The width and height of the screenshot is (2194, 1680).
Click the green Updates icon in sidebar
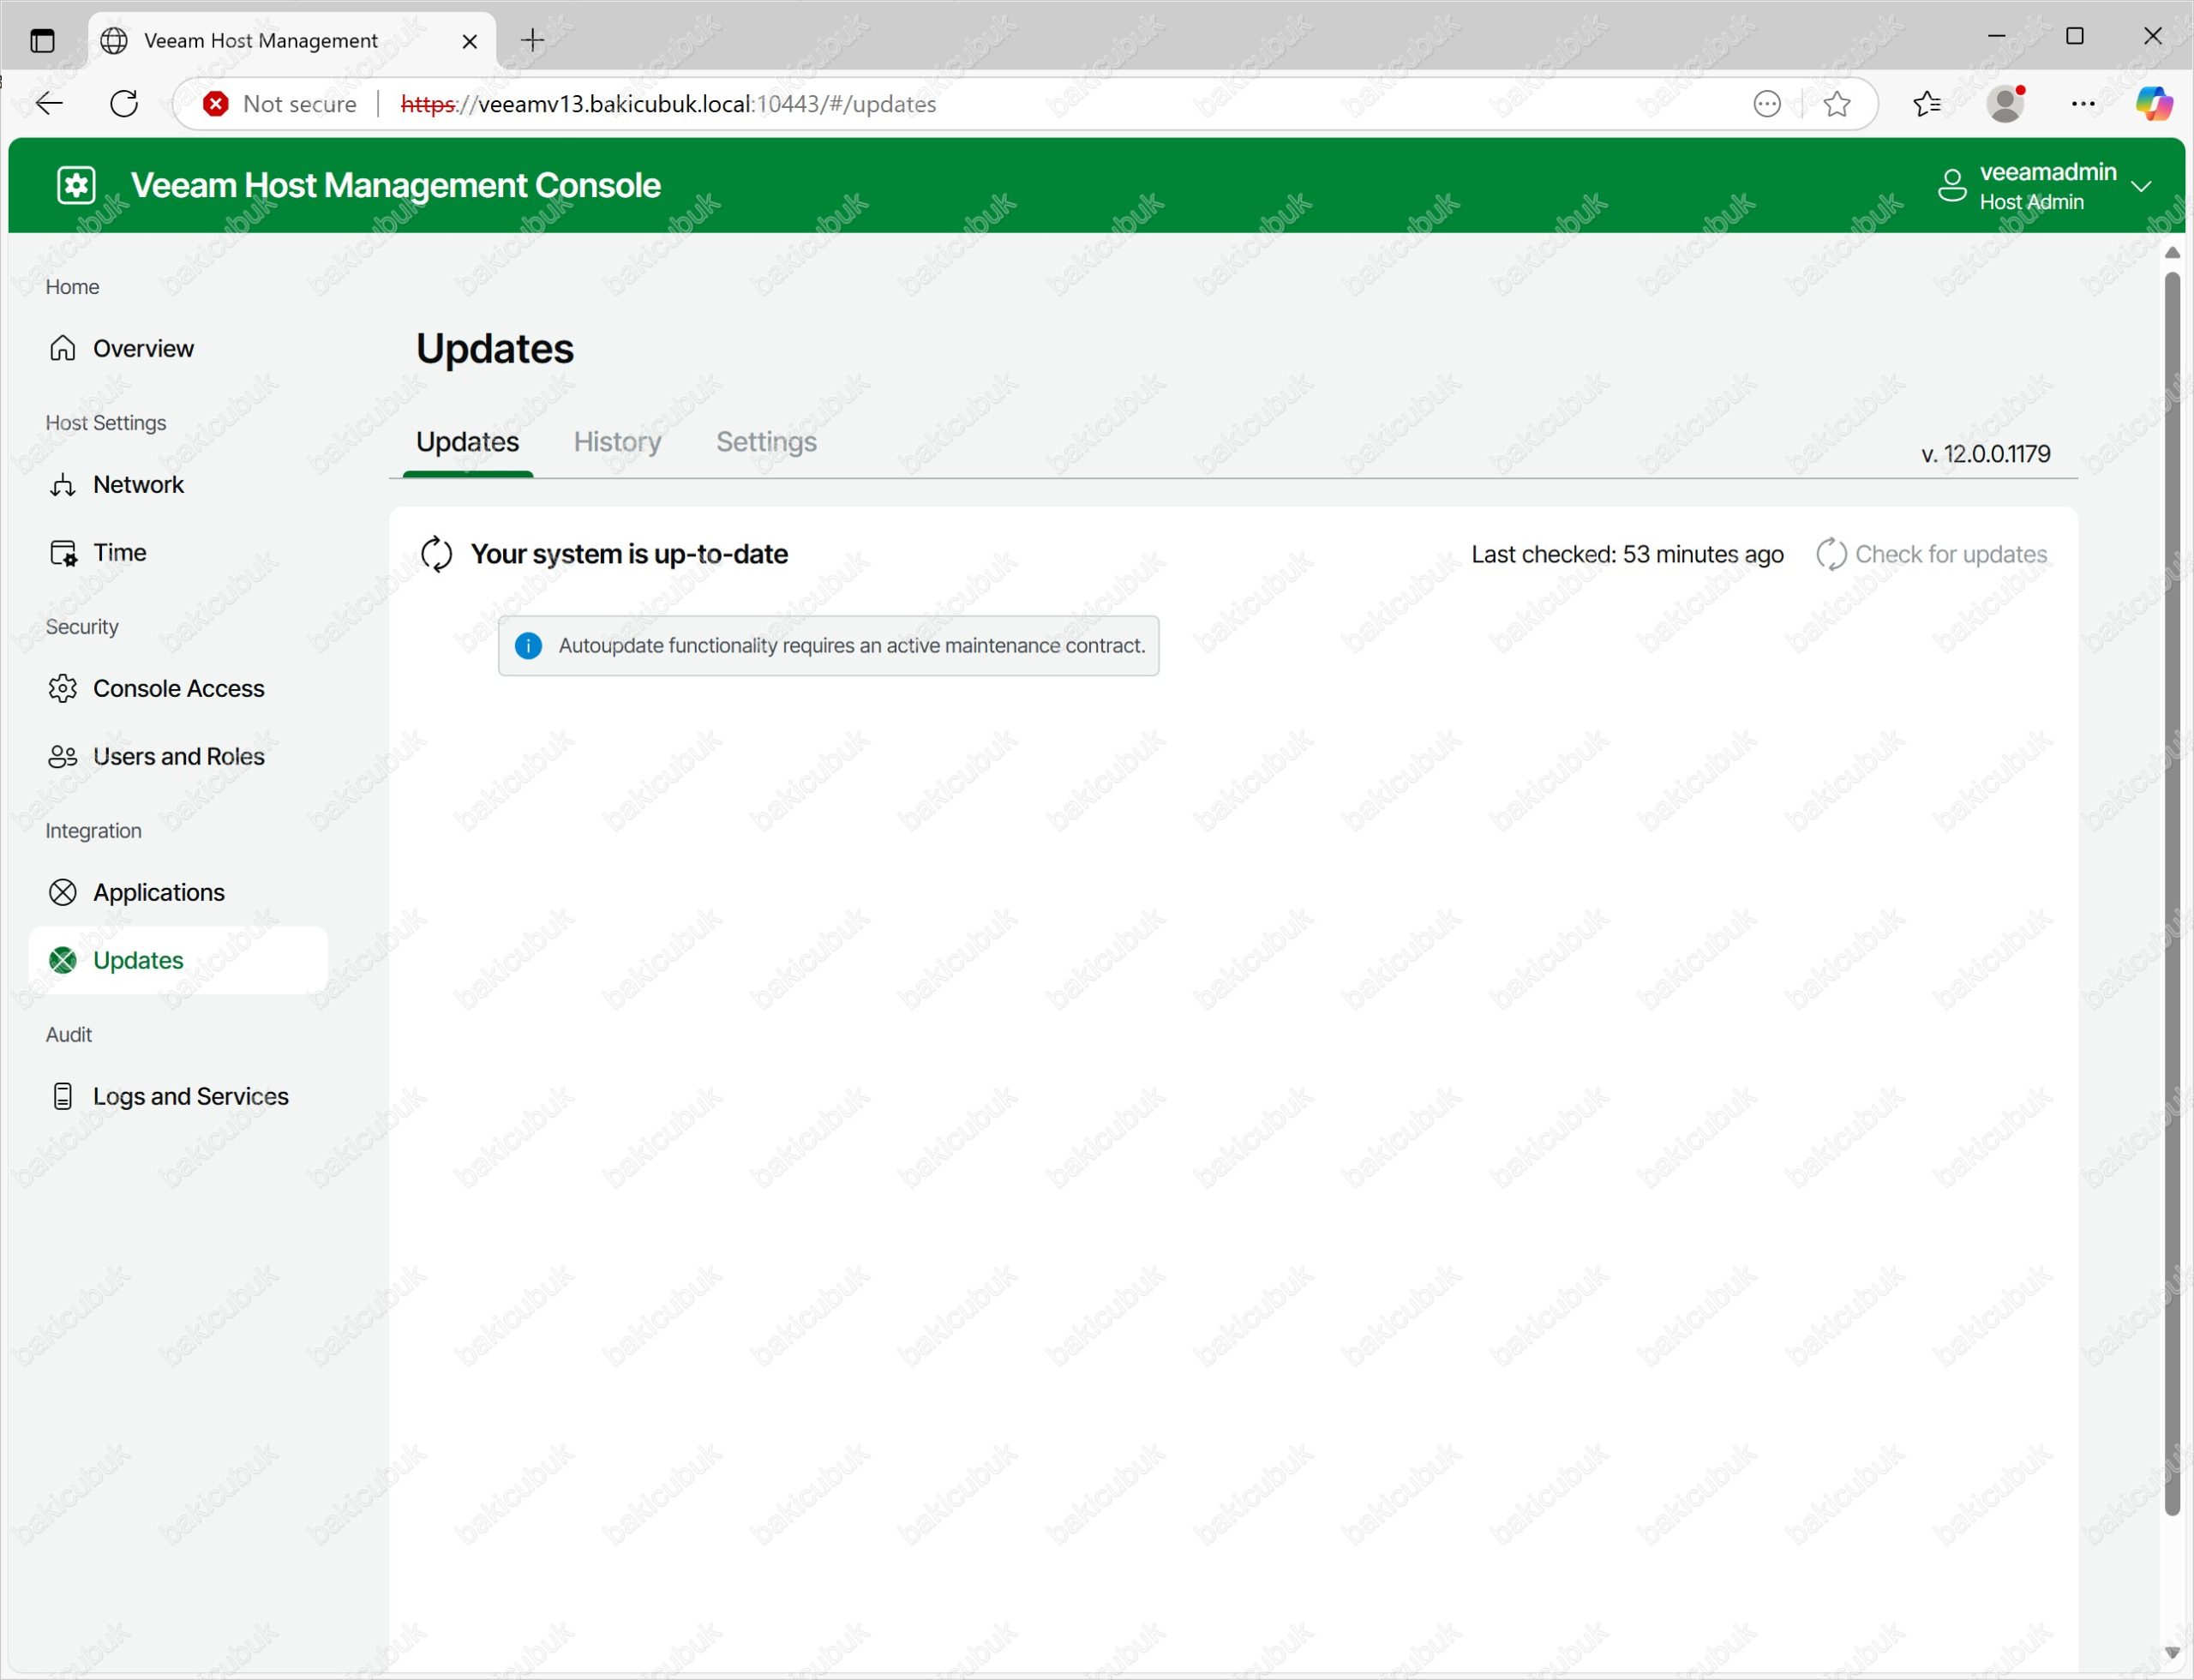[x=63, y=960]
